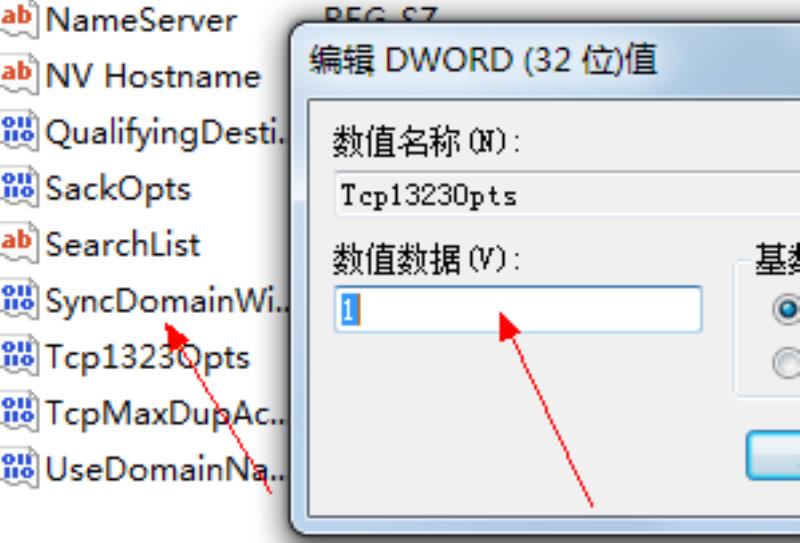Click the partially visible button at dialog bottom

click(773, 455)
